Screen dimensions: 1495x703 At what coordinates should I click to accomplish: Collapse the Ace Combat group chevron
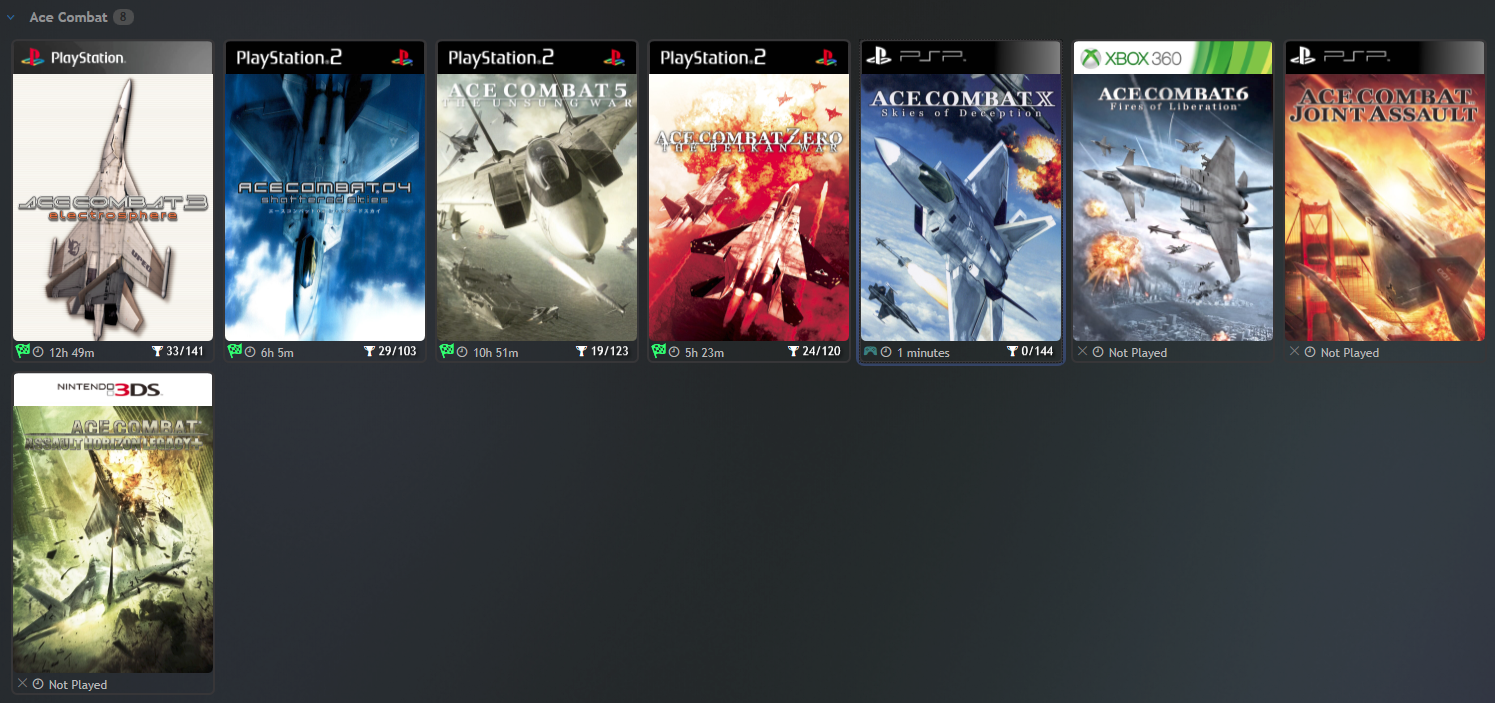[11, 17]
